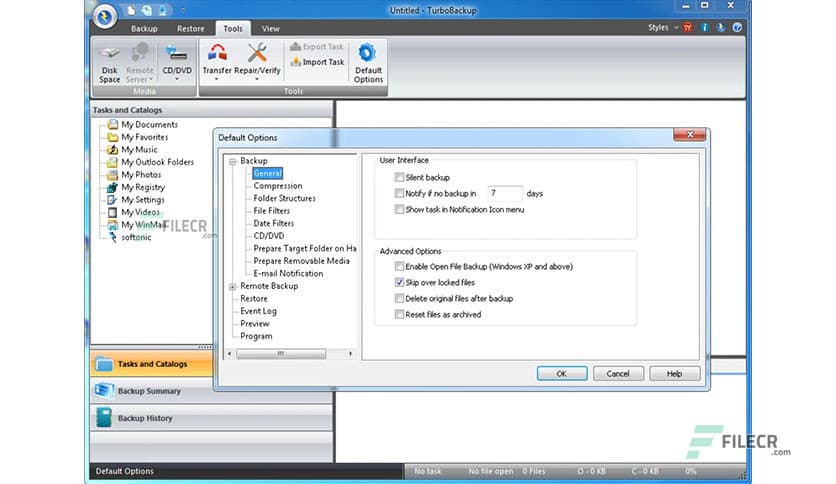Select General in the options tree
This screenshot has width=836, height=484.
(267, 173)
